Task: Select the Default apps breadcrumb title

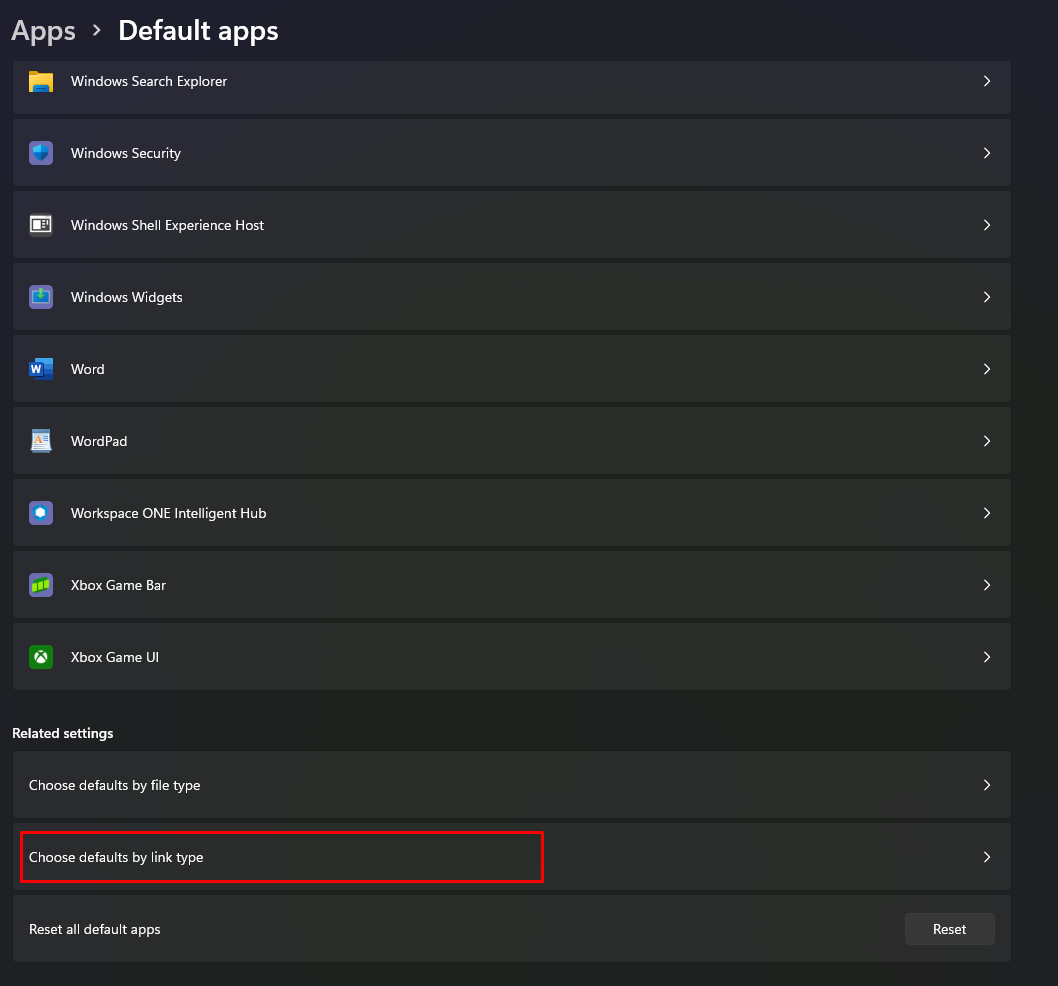Action: click(198, 31)
